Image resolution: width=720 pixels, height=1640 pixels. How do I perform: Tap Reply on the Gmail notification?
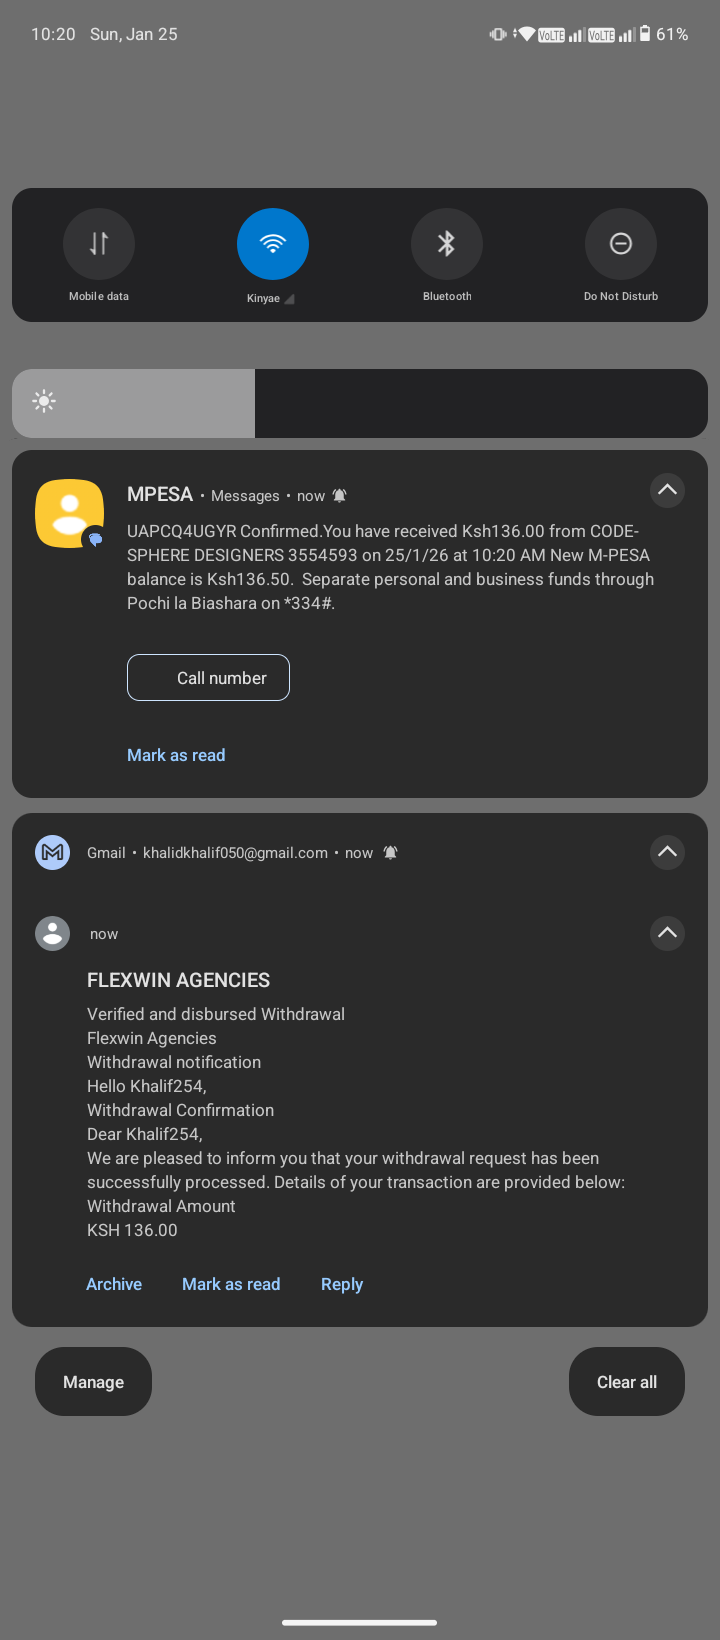tap(342, 1283)
